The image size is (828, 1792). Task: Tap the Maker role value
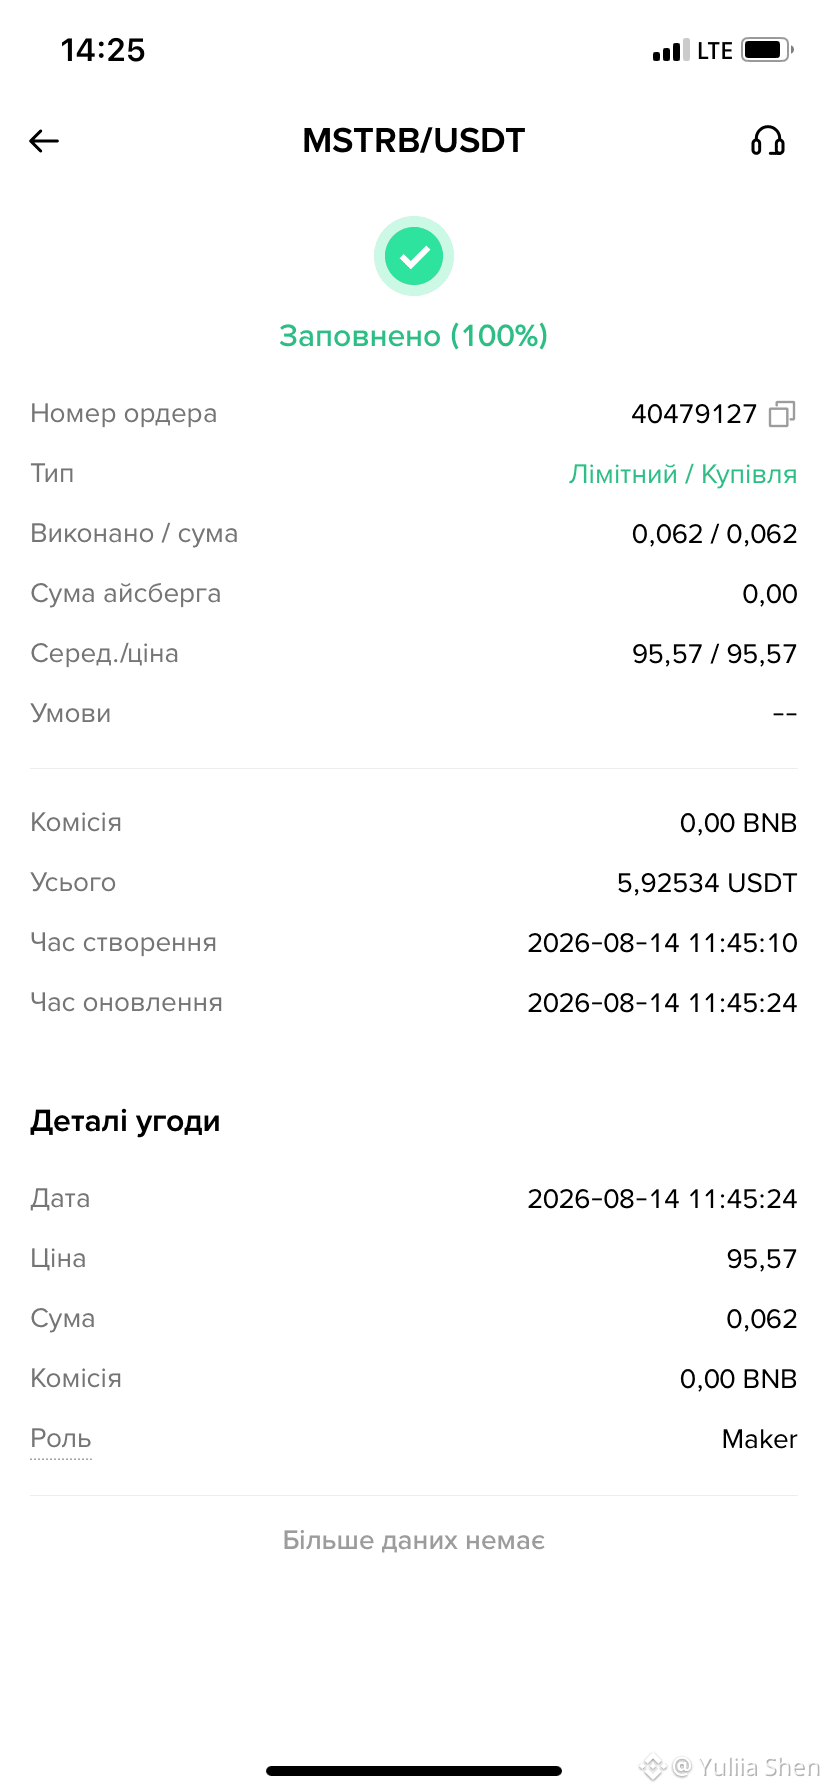[x=760, y=1439]
